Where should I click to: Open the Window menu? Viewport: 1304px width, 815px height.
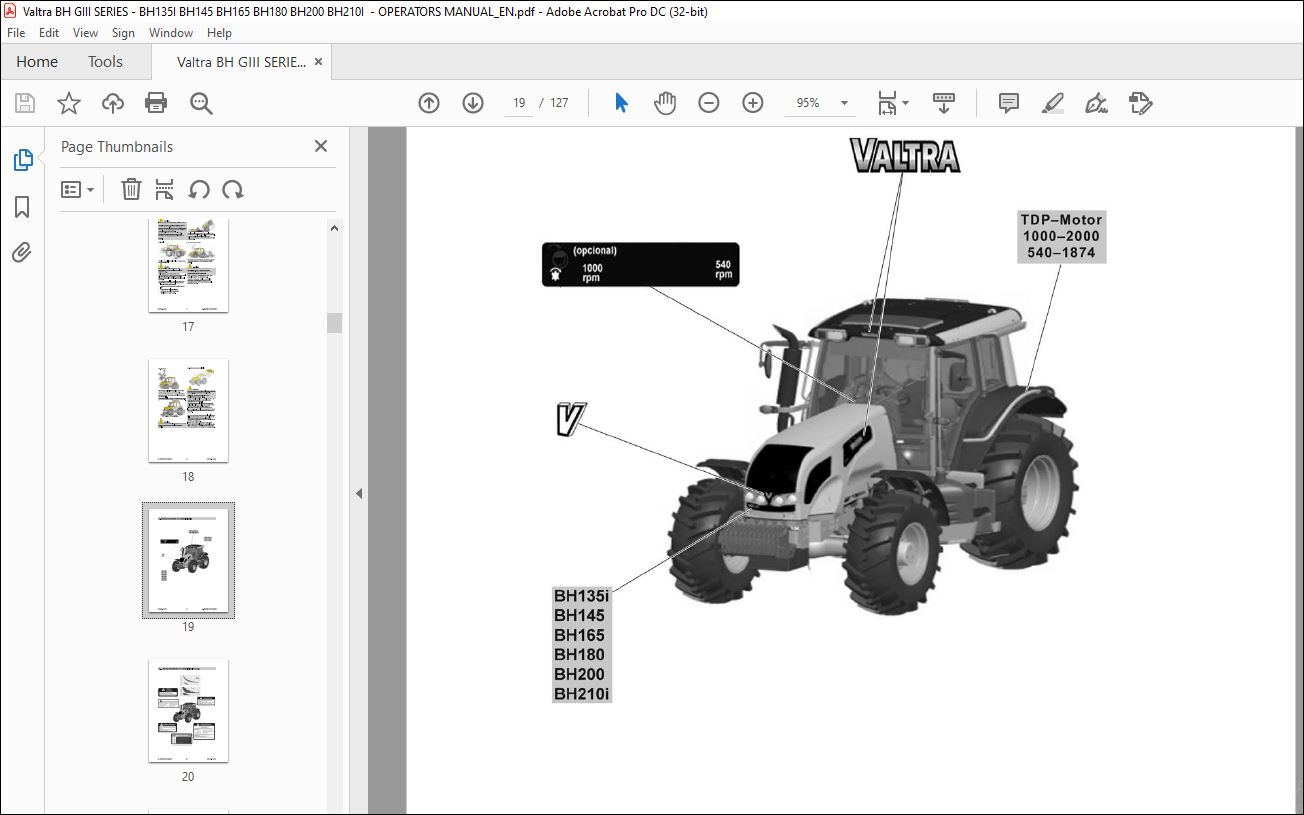tap(171, 33)
